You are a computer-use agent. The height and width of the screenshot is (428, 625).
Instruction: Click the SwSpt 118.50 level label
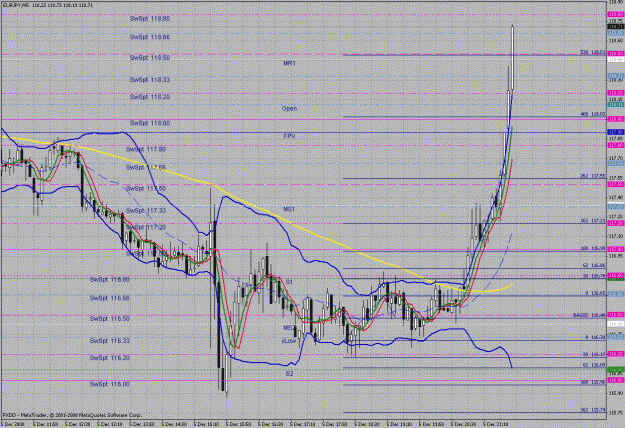[x=150, y=58]
